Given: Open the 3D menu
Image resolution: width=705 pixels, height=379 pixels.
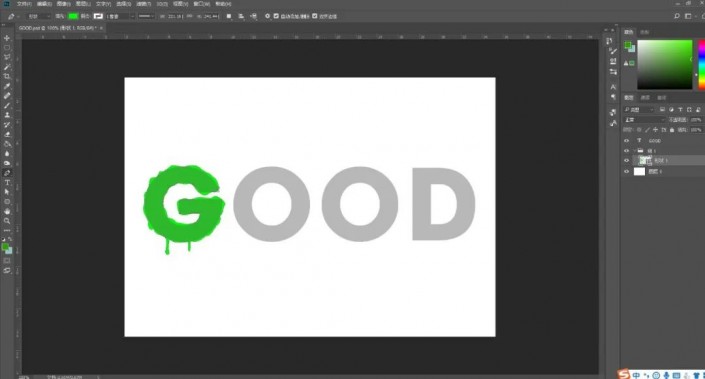Looking at the screenshot, I should click(x=162, y=4).
